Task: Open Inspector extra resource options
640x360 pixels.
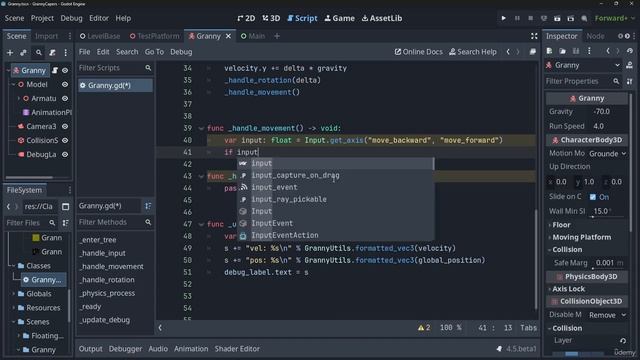Action: (x=589, y=51)
